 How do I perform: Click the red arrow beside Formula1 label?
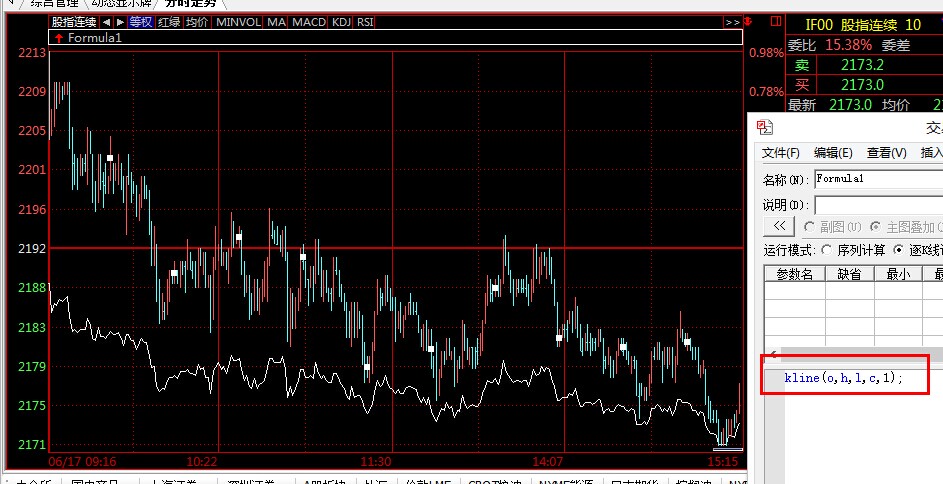pos(59,38)
